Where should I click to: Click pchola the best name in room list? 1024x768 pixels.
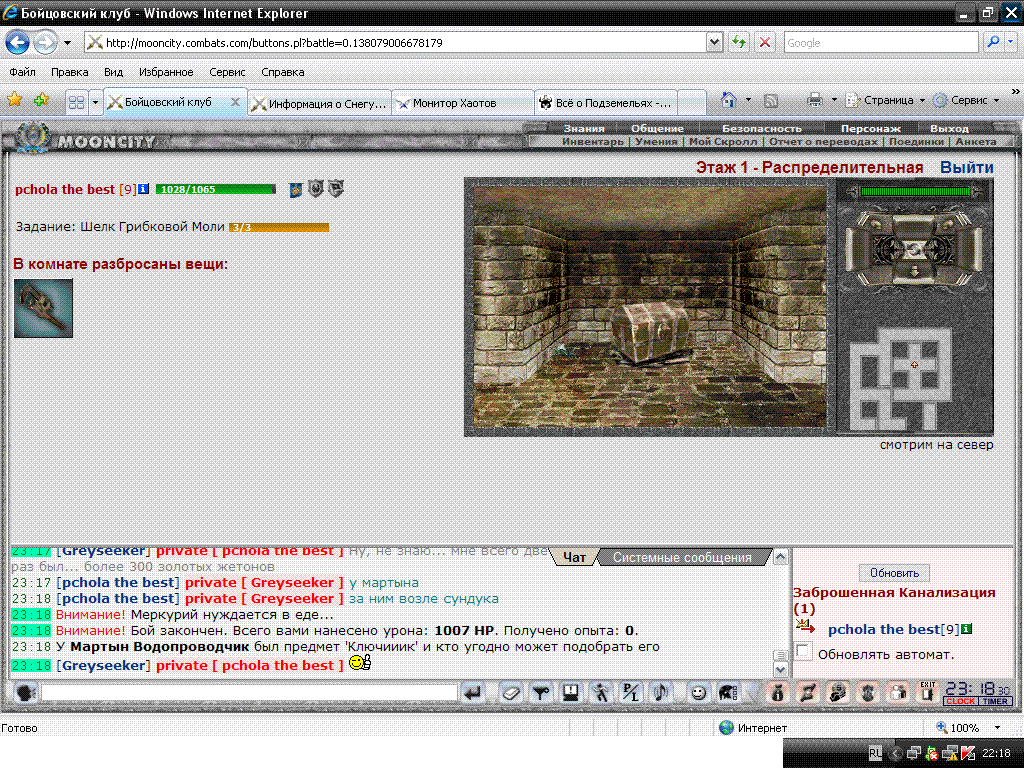coord(884,629)
